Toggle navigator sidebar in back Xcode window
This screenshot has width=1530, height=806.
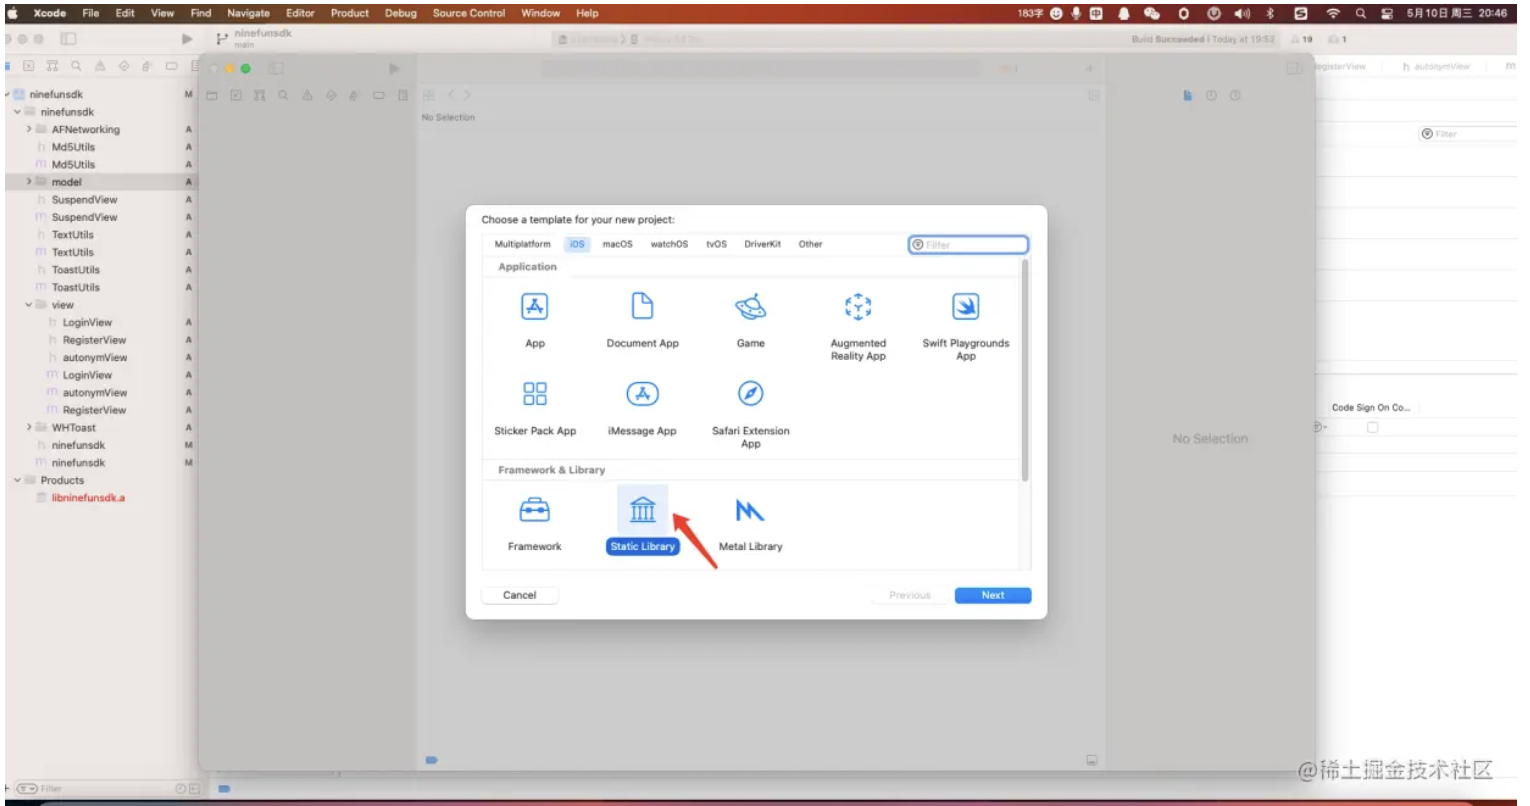click(68, 39)
